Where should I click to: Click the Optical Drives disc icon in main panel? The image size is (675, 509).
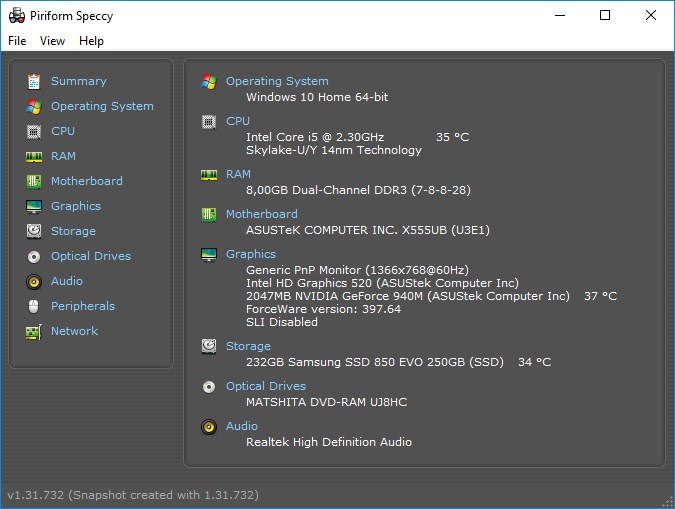tap(209, 387)
